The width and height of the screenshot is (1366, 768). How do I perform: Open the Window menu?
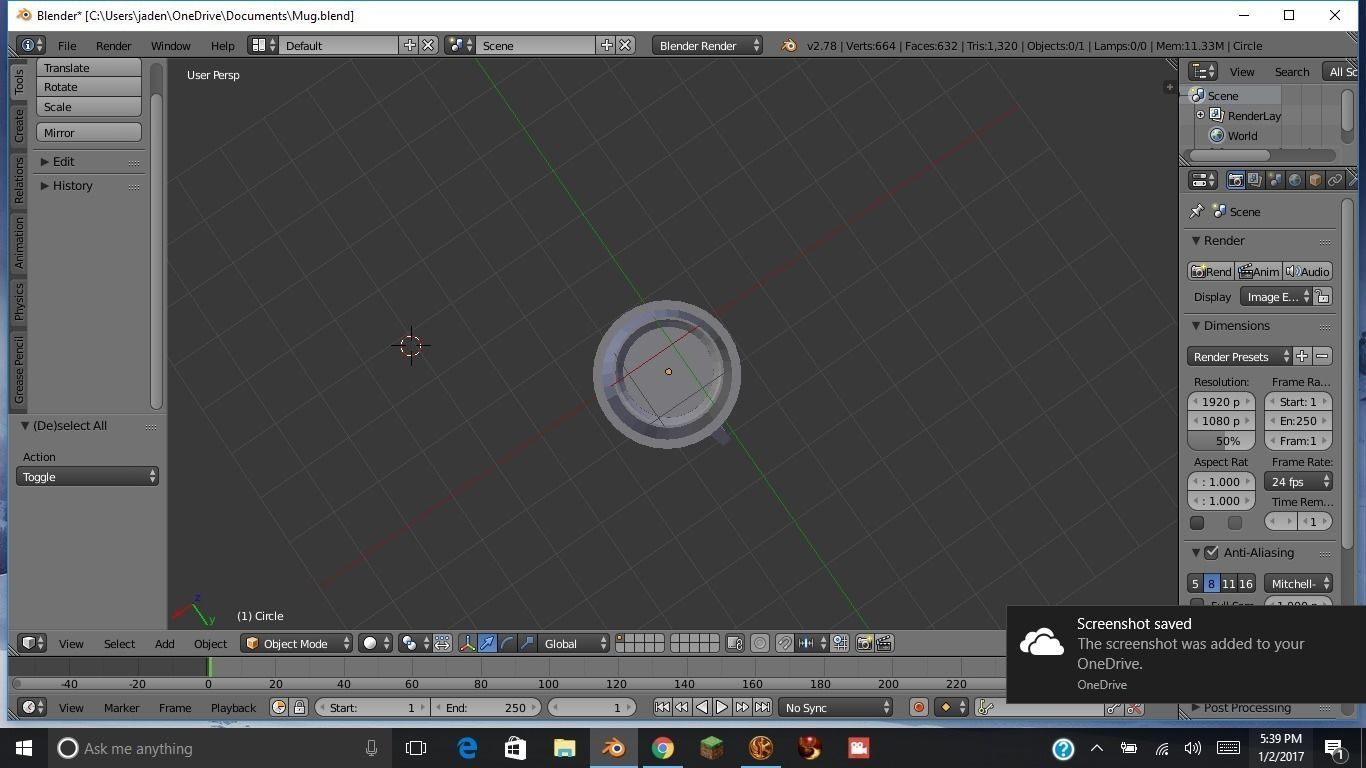click(170, 45)
